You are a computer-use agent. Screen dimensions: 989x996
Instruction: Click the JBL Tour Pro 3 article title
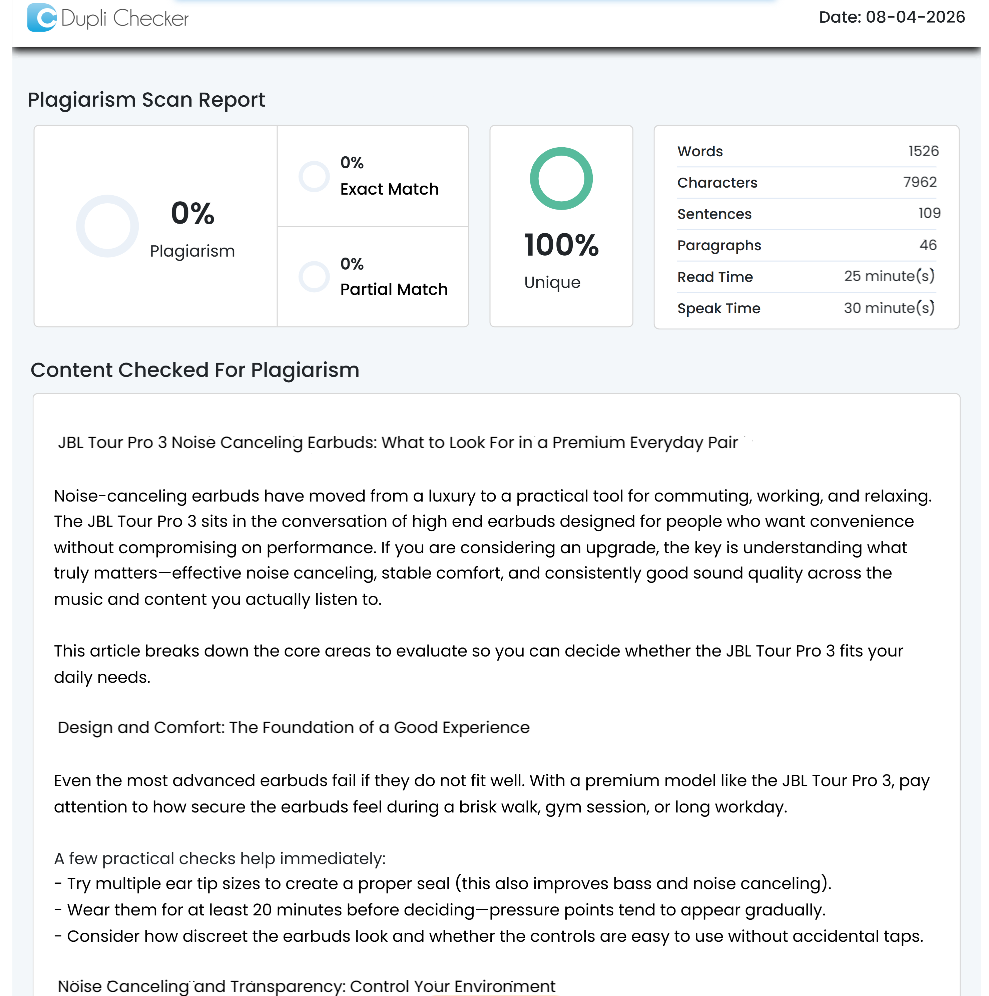[398, 442]
